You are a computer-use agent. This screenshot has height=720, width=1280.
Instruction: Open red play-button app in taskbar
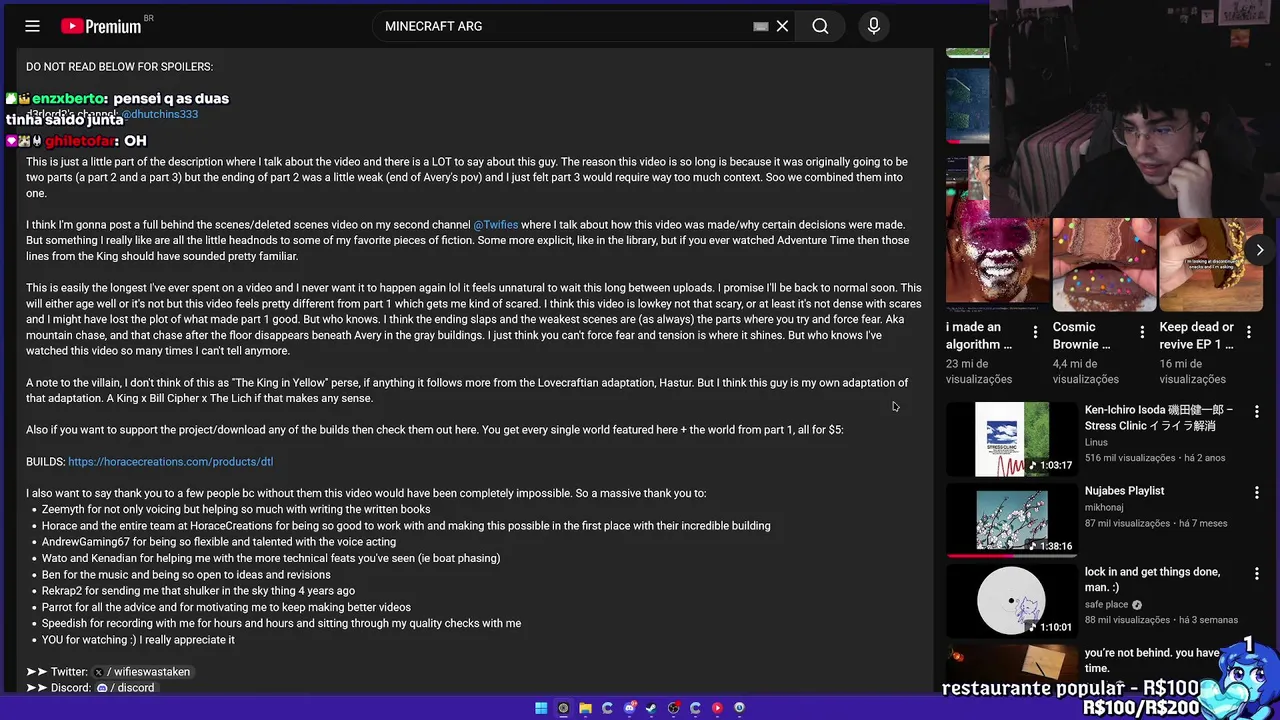[717, 708]
